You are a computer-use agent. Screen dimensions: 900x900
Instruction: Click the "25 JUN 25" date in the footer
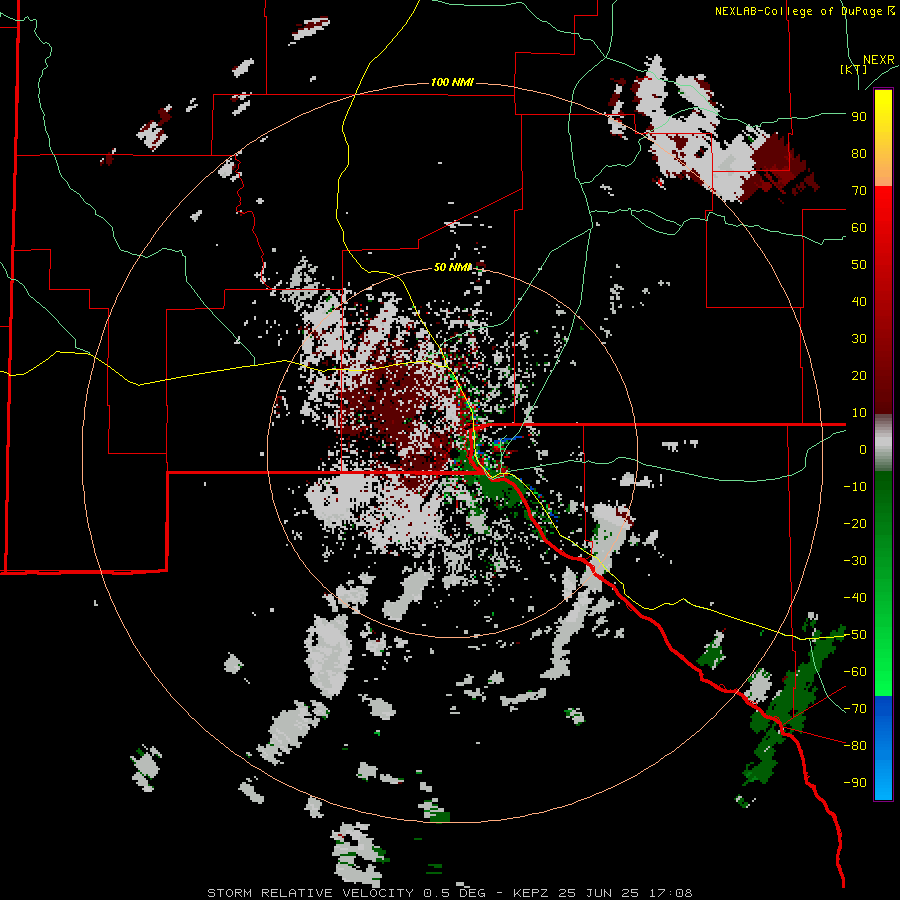point(599,893)
